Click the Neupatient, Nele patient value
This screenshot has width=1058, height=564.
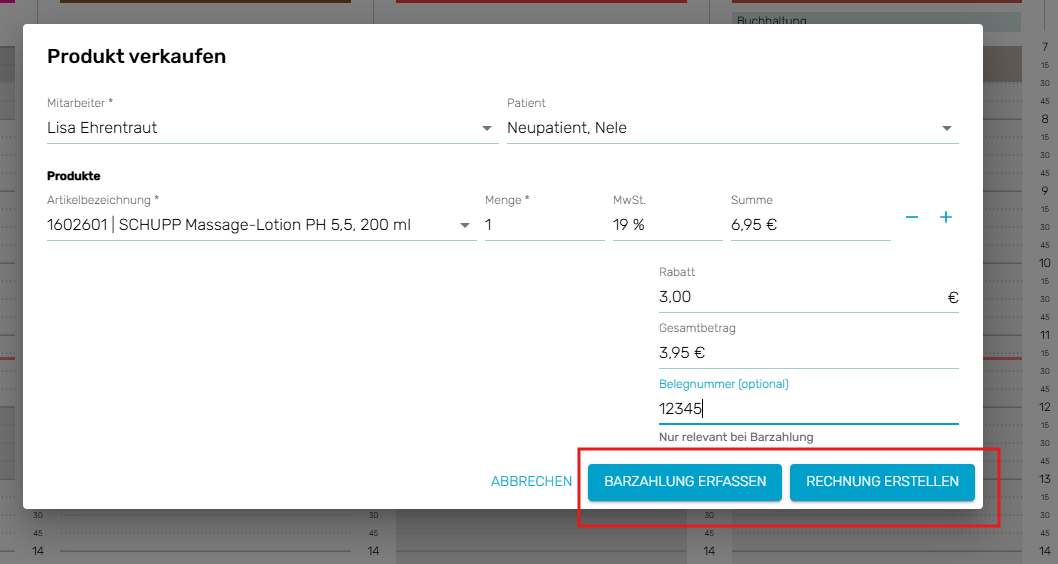tap(567, 128)
